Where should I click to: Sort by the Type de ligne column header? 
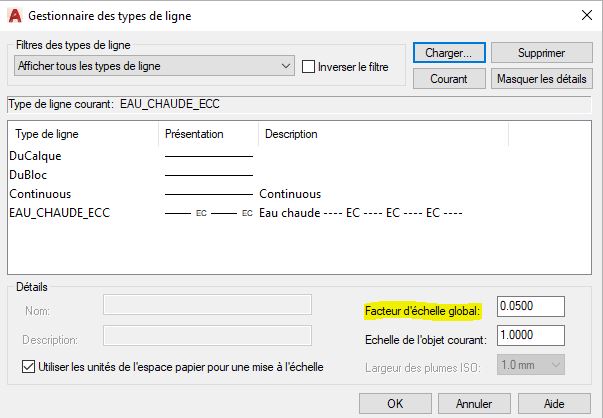[48, 134]
